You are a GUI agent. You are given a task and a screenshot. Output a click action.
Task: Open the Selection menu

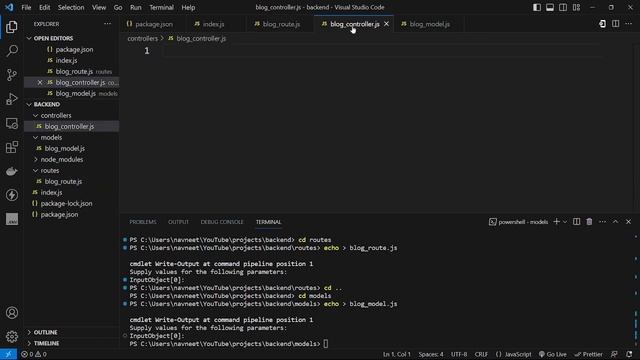click(71, 7)
